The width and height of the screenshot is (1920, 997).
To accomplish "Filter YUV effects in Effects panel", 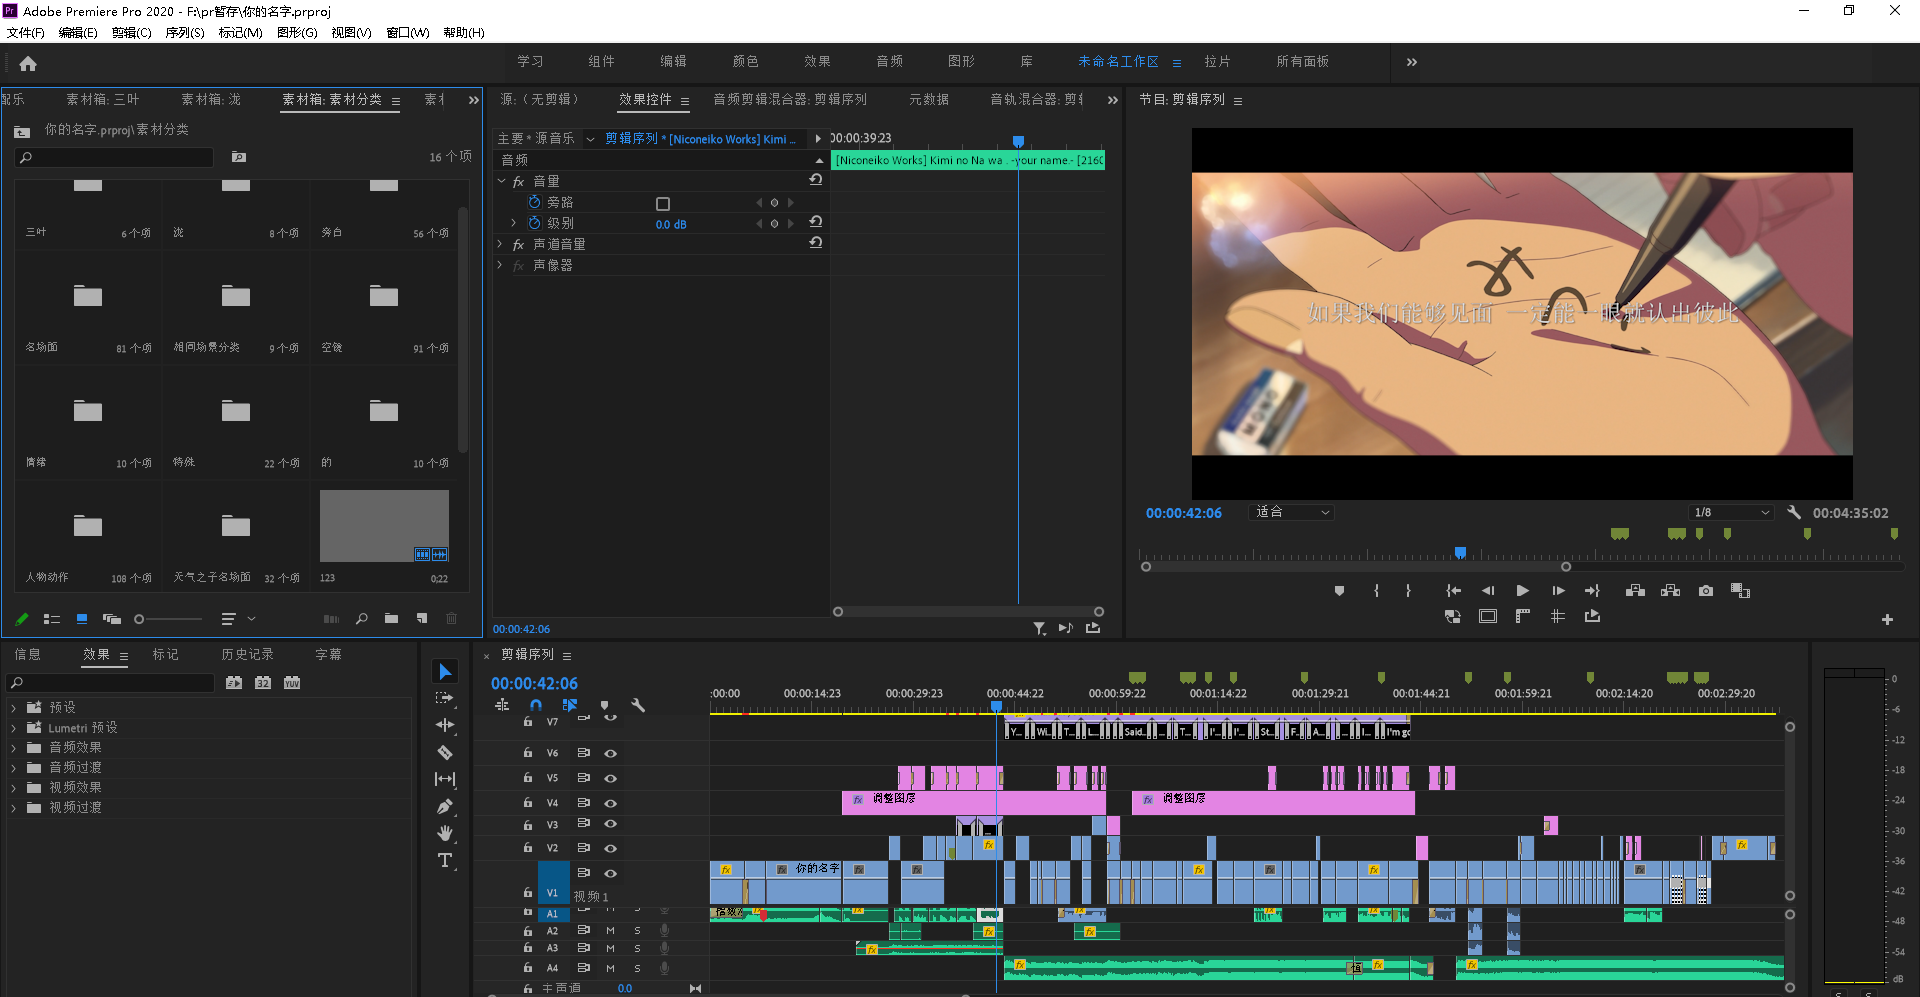I will click(292, 683).
